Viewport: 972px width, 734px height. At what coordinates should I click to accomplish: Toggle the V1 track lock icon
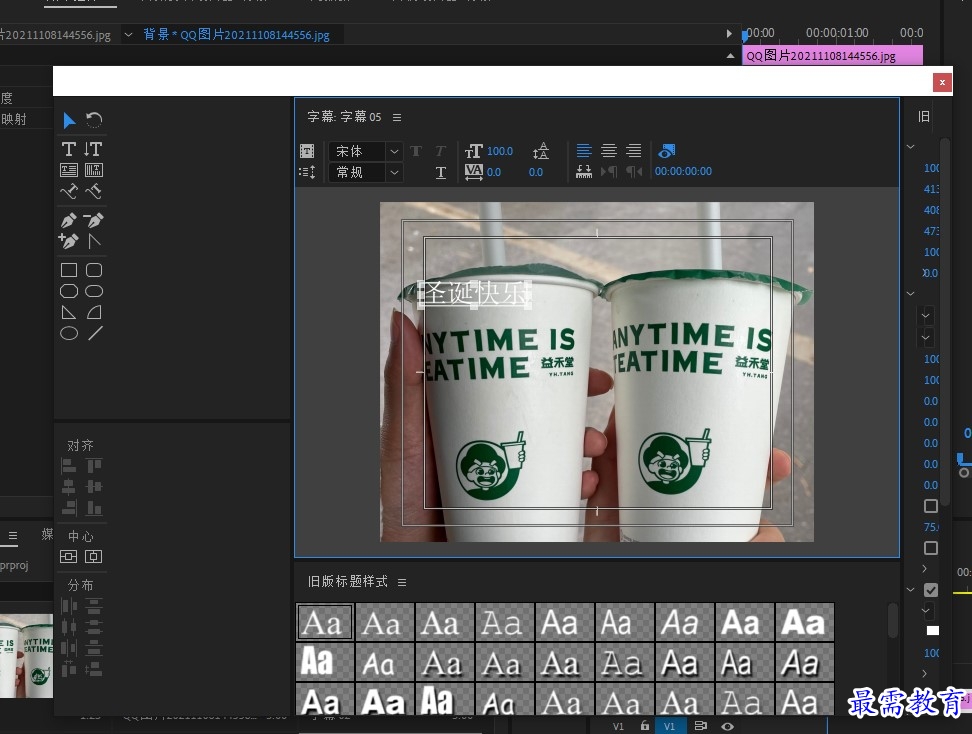tap(645, 726)
